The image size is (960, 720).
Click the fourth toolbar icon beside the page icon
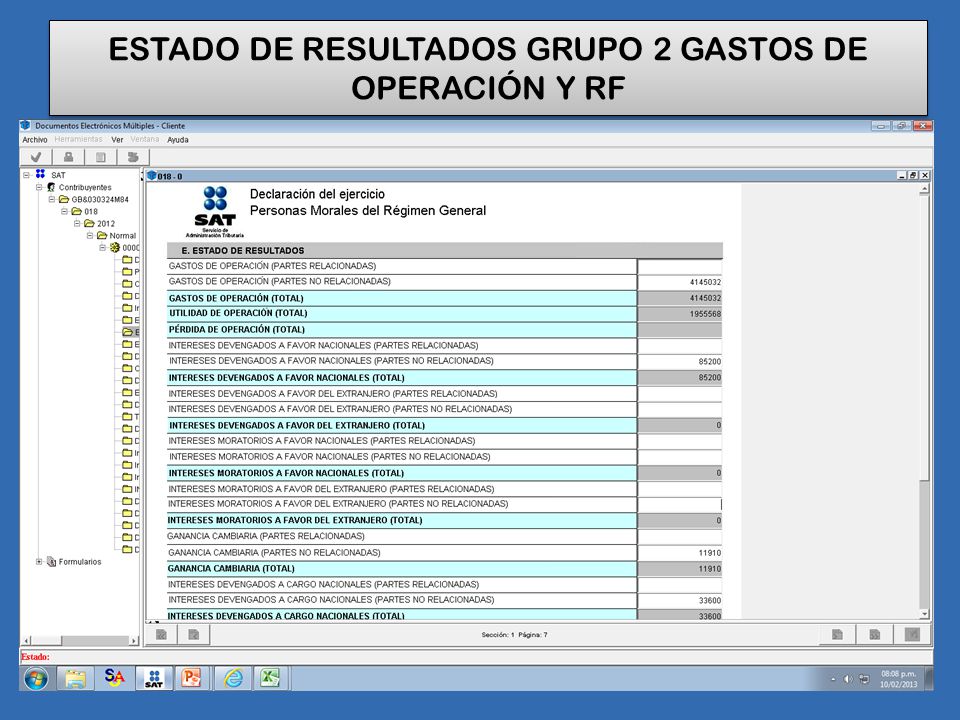pyautogui.click(x=132, y=157)
